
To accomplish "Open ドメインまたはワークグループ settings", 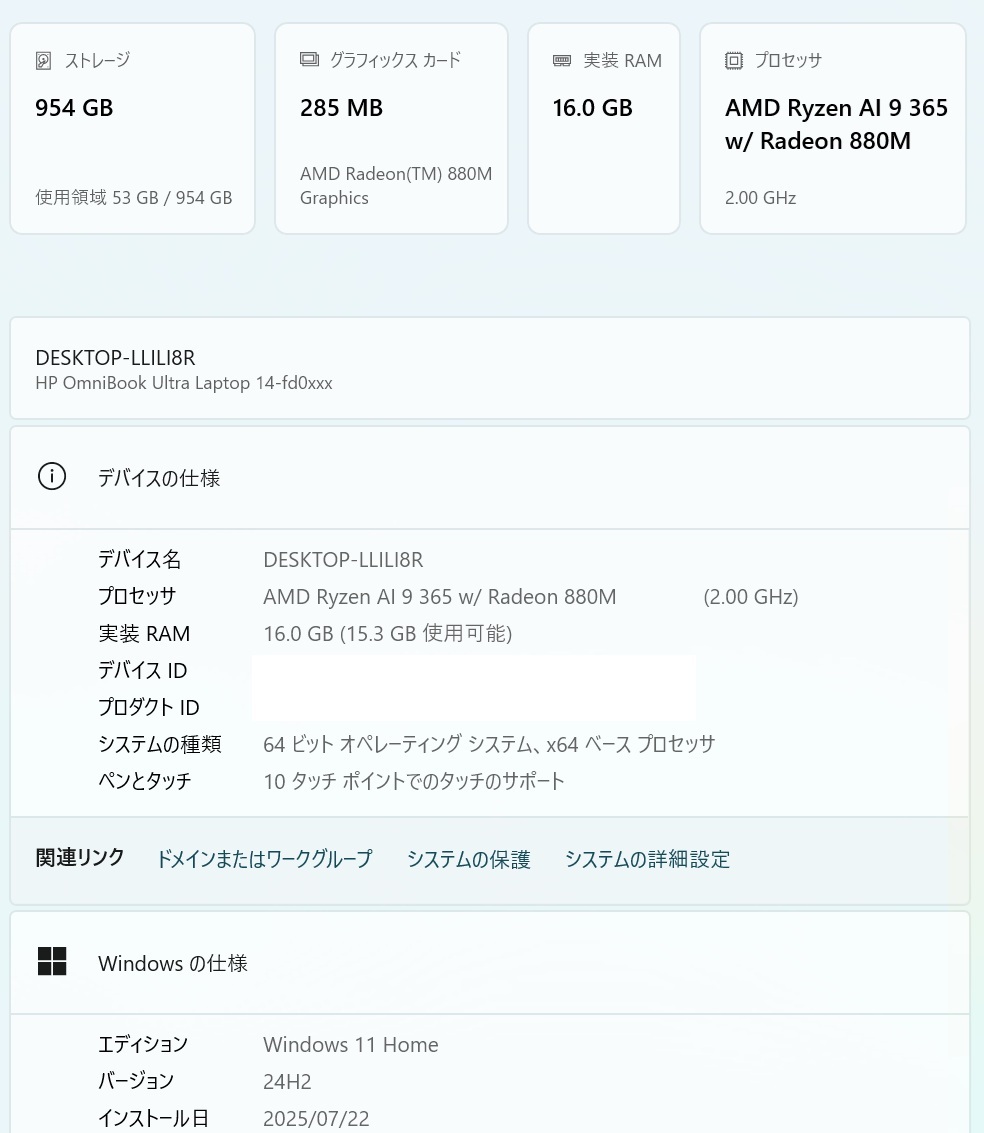I will (264, 859).
